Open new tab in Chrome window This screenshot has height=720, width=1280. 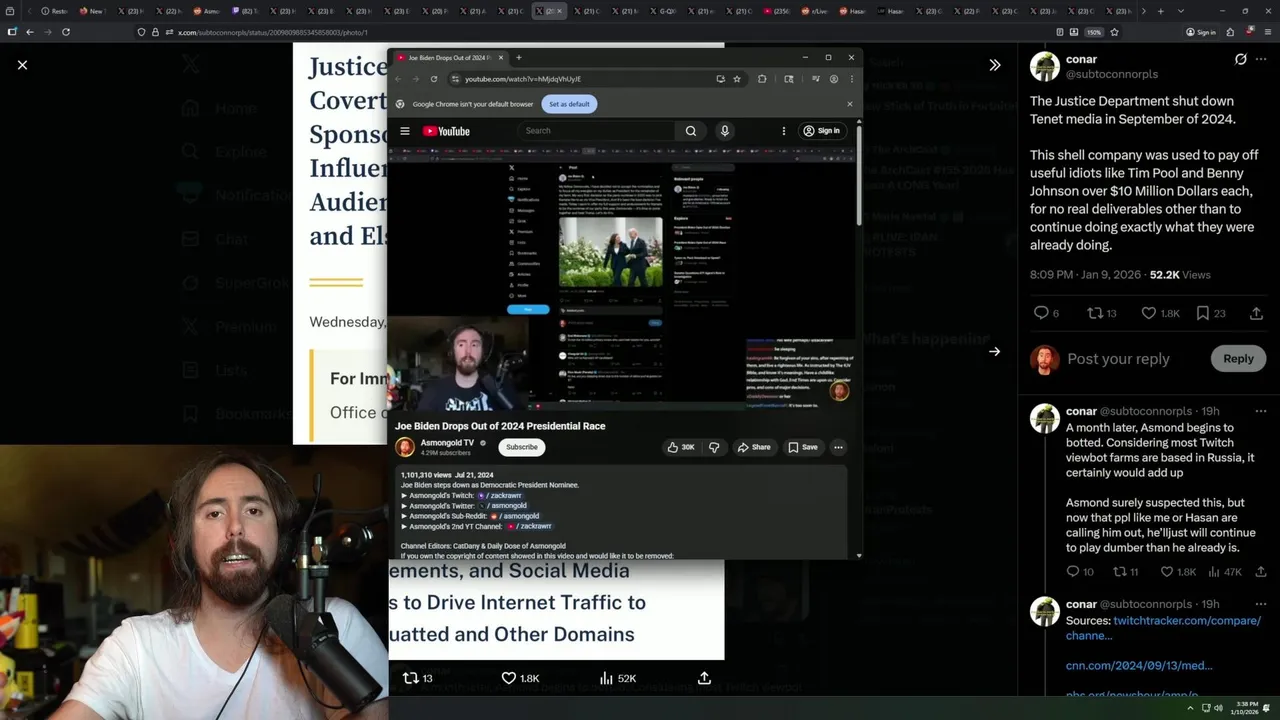(x=518, y=58)
